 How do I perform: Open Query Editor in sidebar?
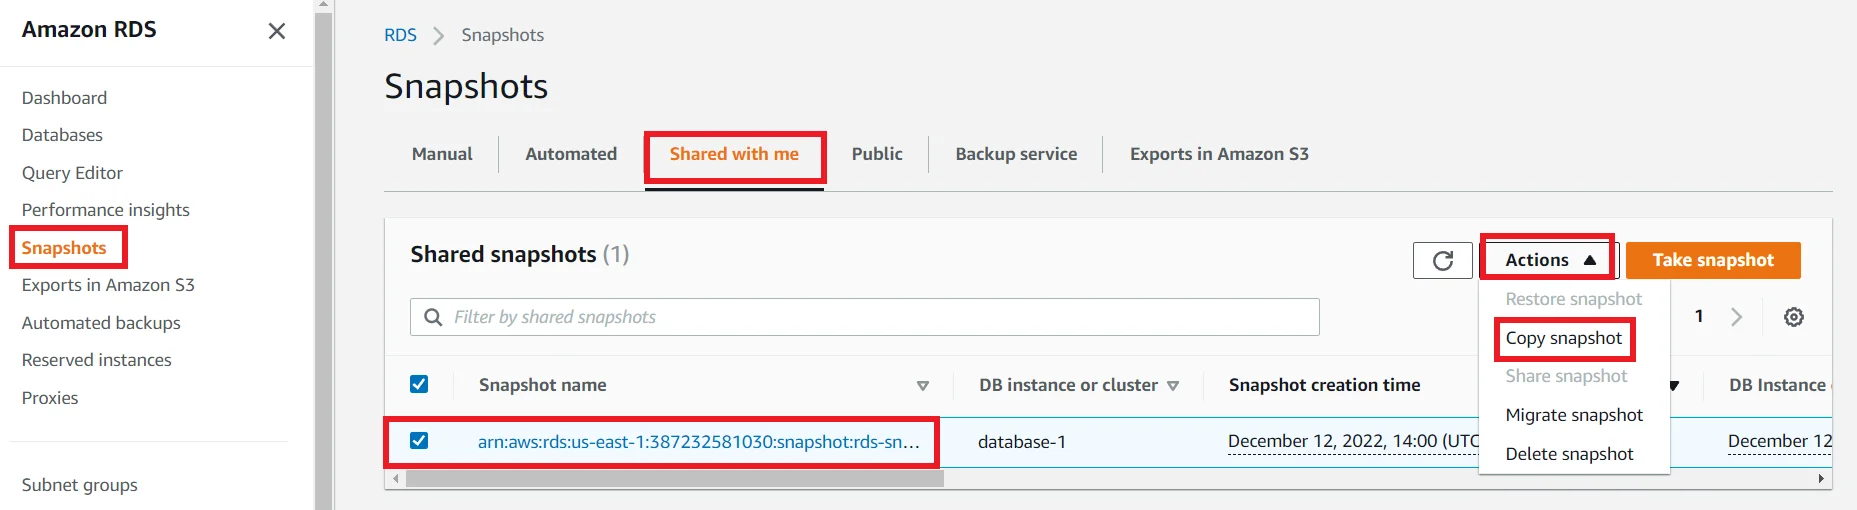click(72, 173)
